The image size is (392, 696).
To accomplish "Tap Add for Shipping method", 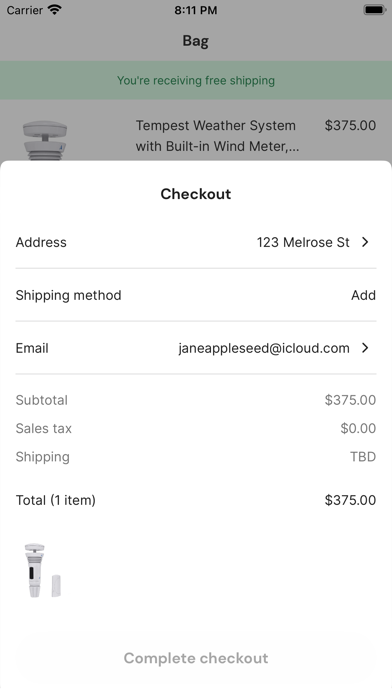I will coord(363,295).
